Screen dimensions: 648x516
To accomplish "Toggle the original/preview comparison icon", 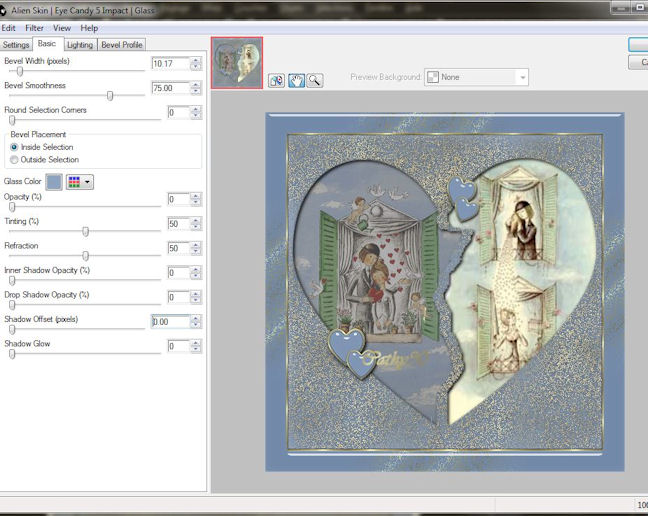I will (276, 80).
